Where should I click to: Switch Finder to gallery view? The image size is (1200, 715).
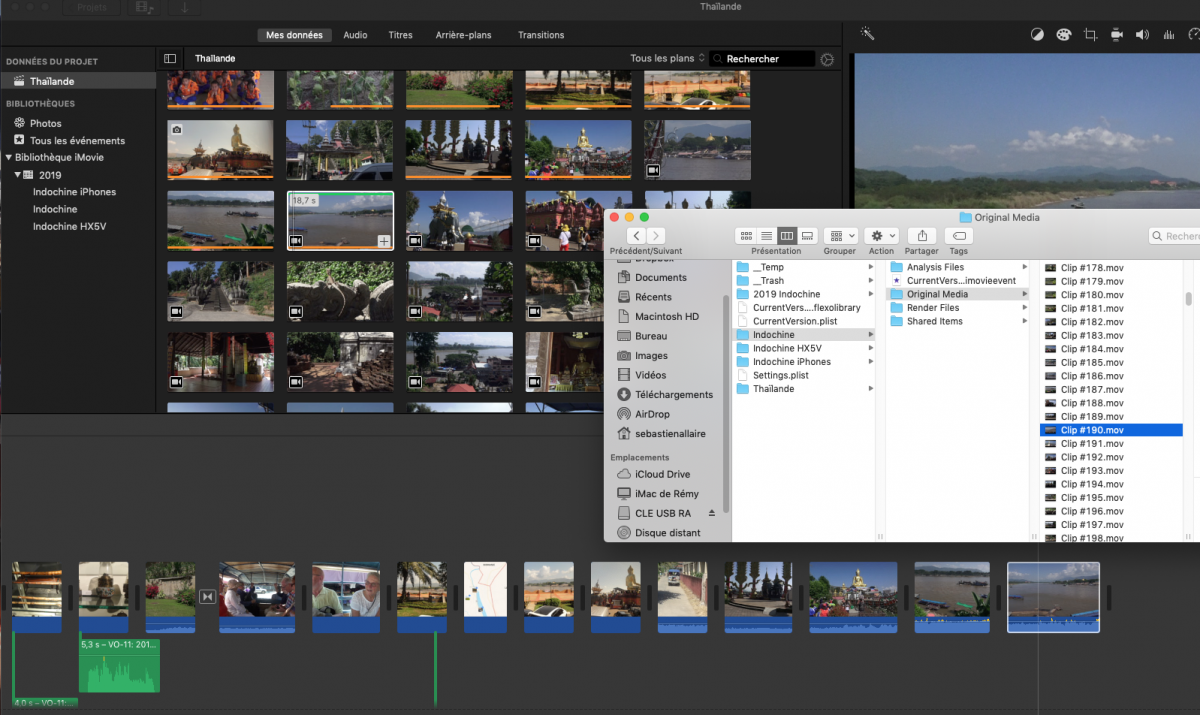[x=807, y=236]
